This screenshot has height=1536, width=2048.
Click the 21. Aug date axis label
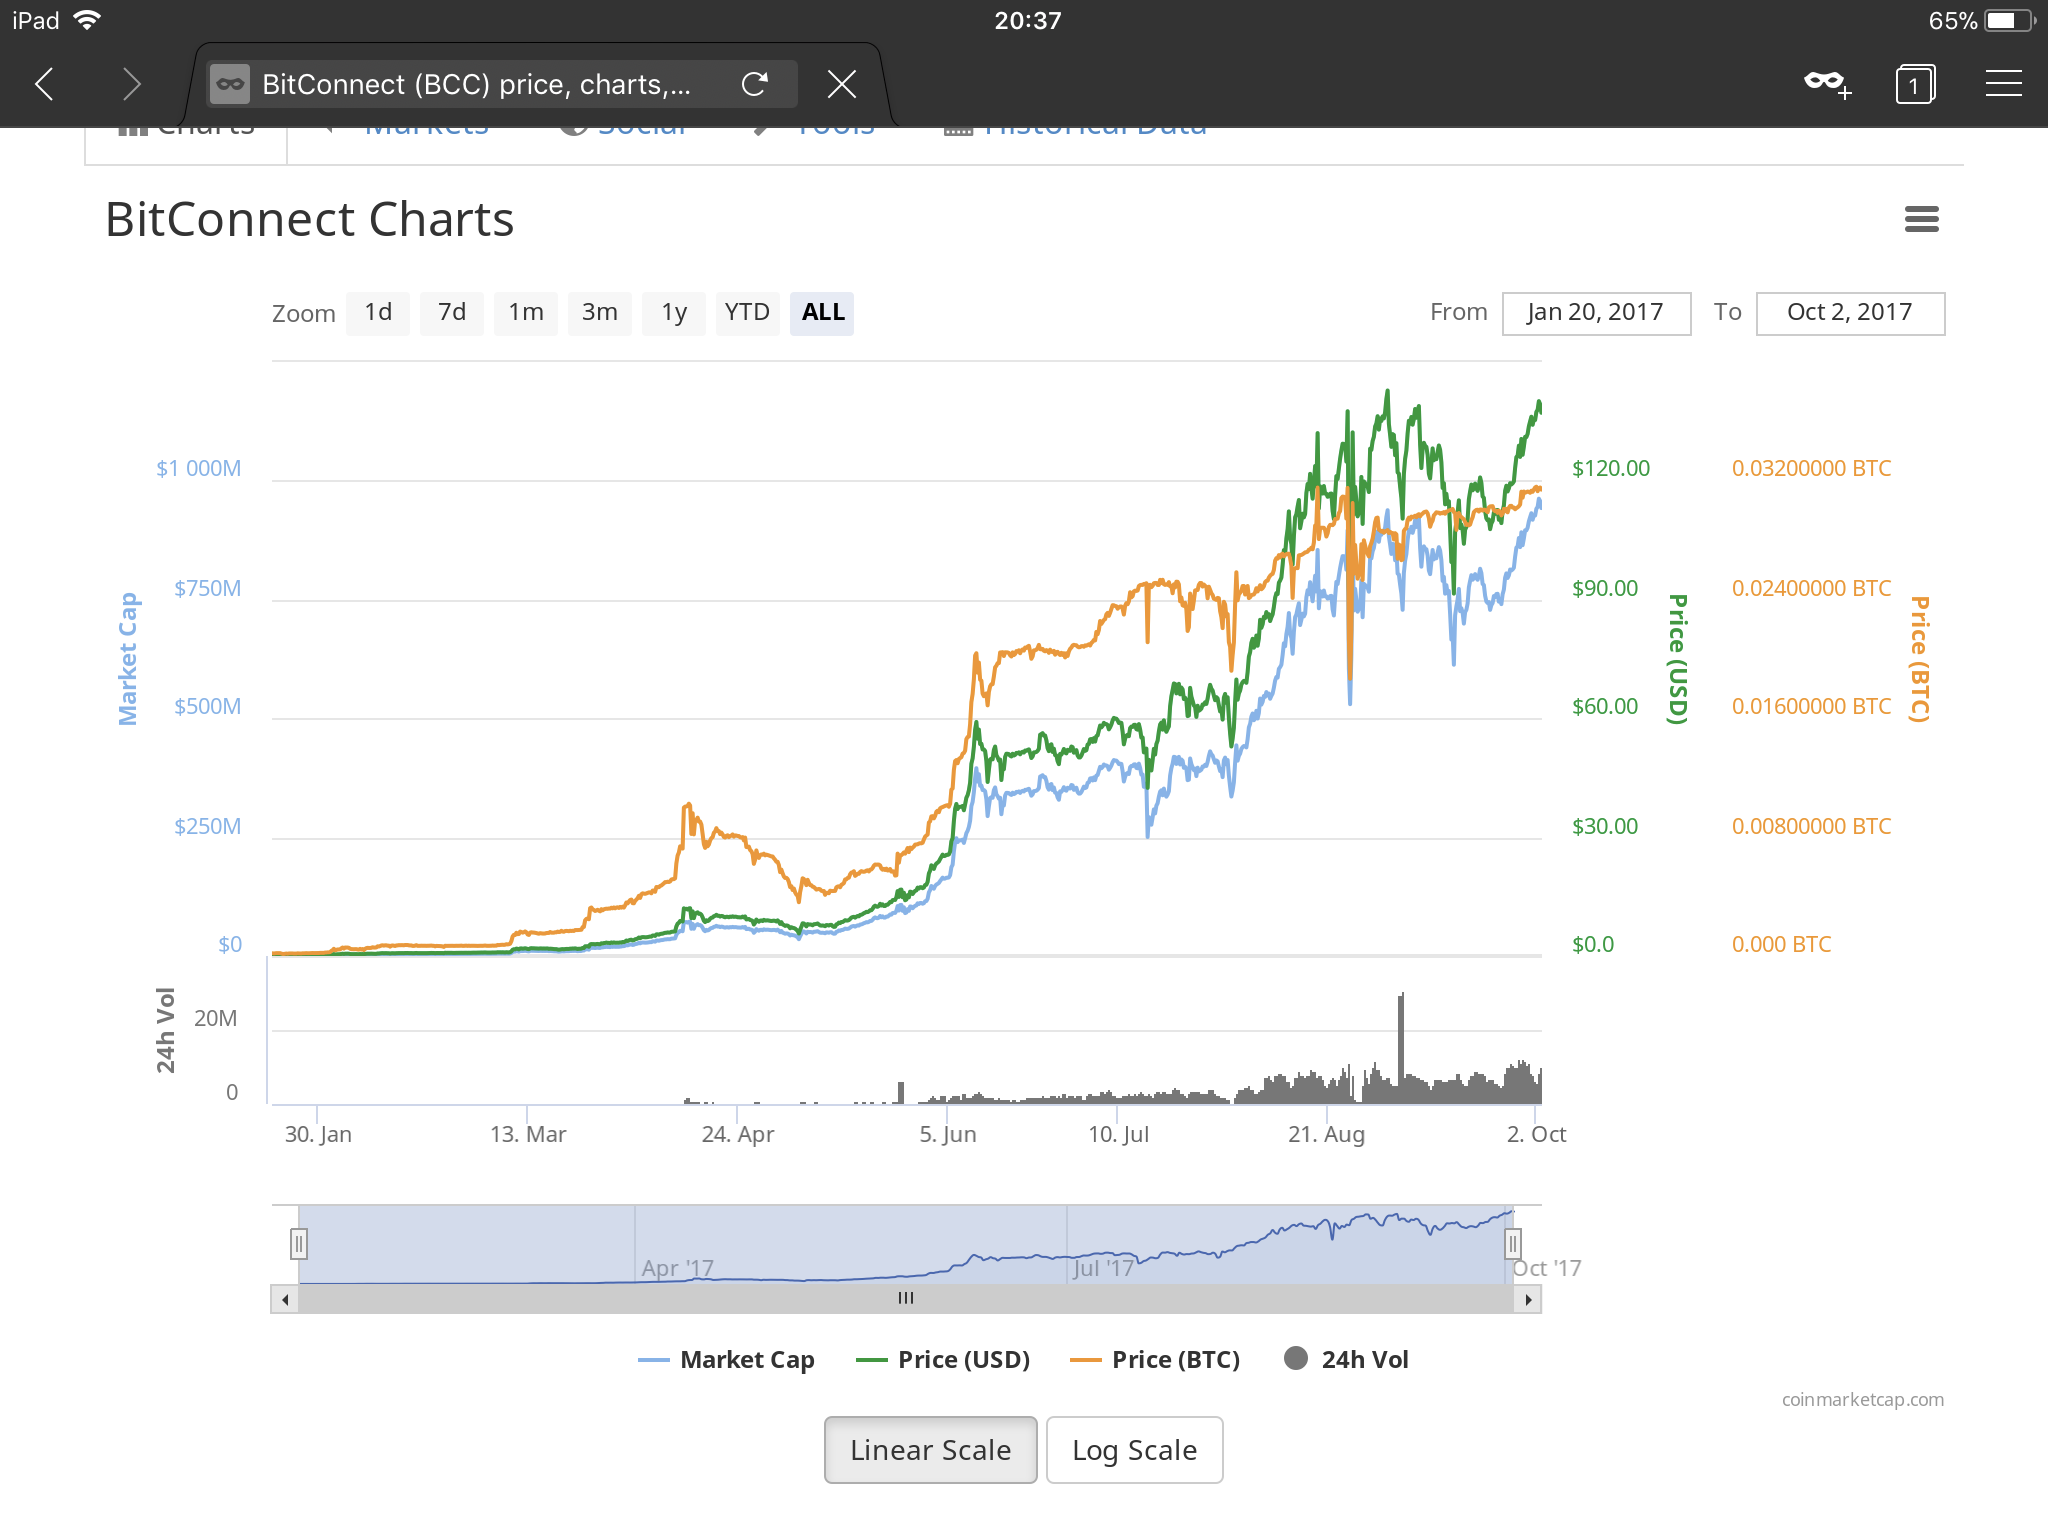[1326, 1135]
